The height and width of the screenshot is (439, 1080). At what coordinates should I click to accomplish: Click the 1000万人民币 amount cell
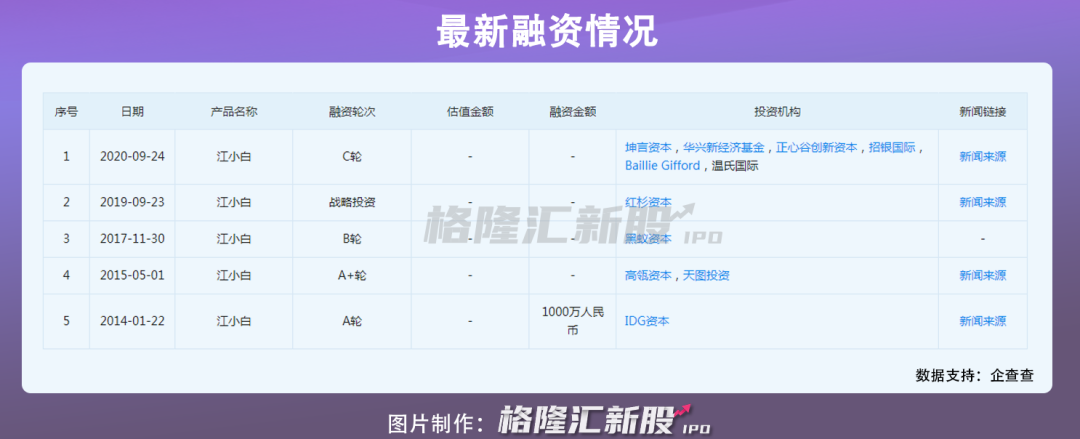pyautogui.click(x=572, y=321)
